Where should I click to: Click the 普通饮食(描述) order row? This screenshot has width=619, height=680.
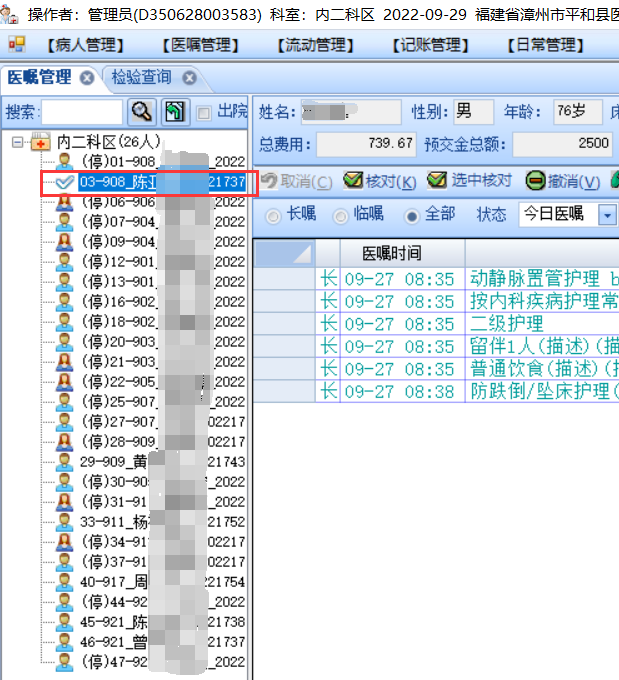[x=436, y=369]
